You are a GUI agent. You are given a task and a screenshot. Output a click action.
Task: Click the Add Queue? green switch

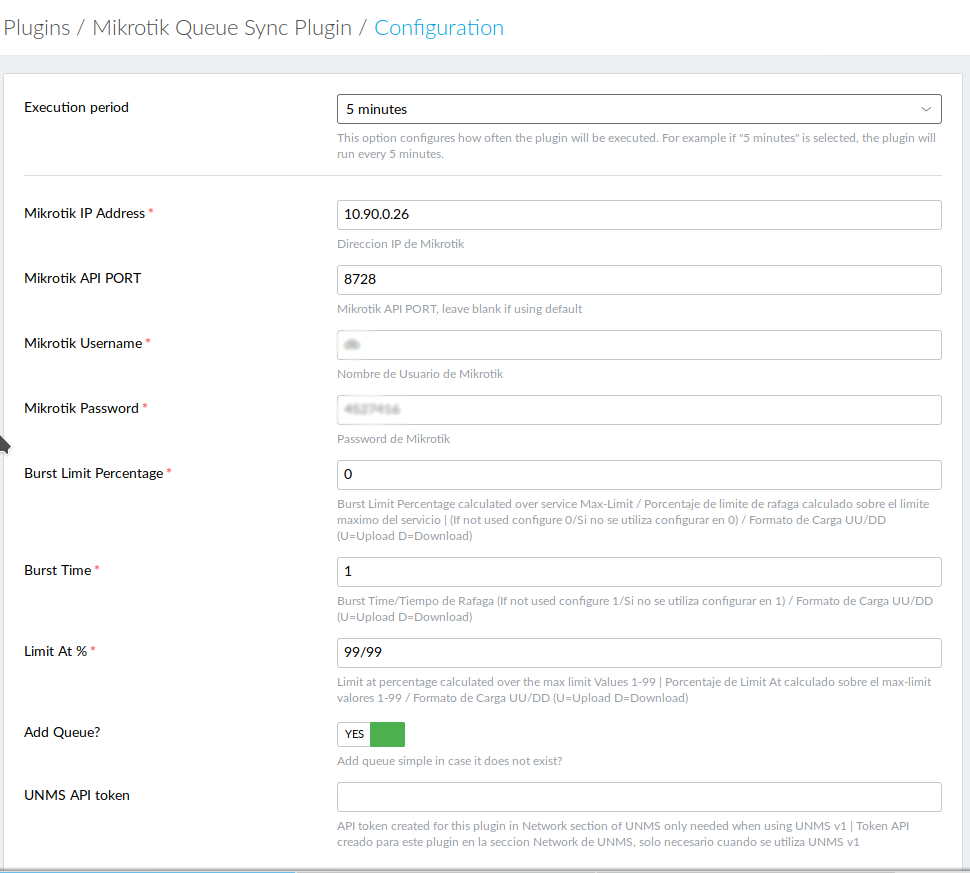pyautogui.click(x=388, y=734)
